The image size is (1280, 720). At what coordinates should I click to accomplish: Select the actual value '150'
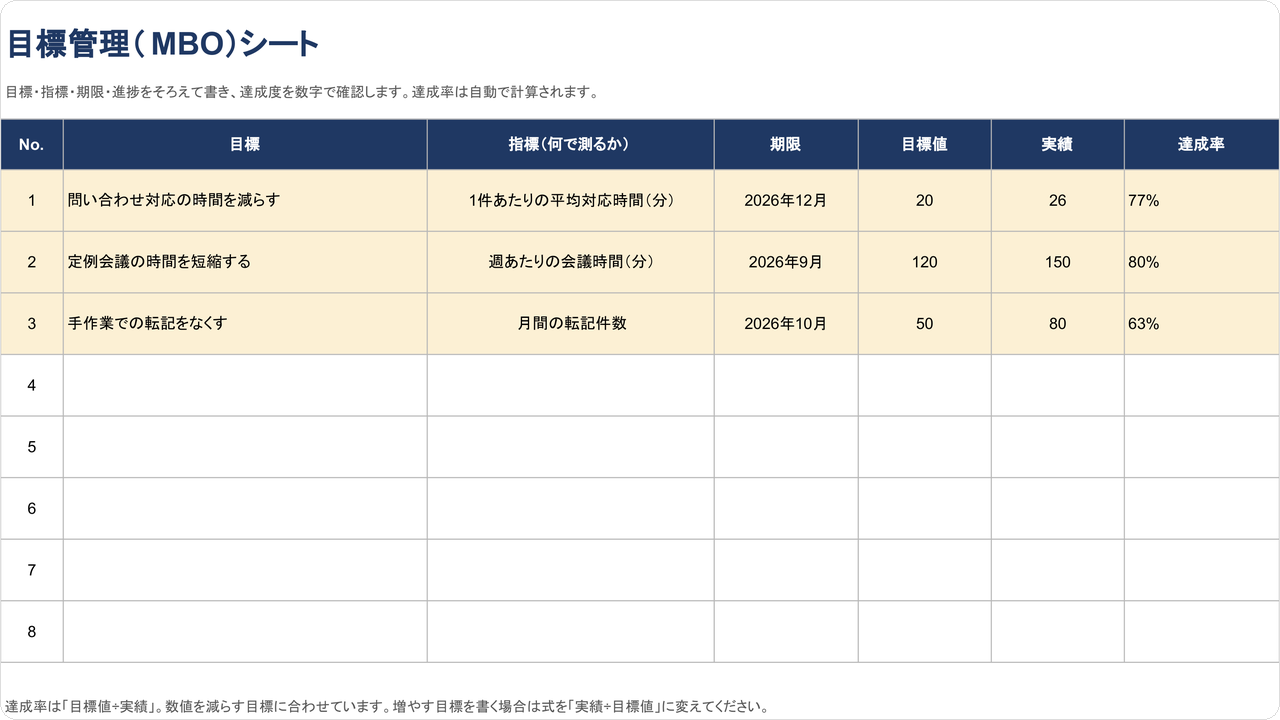(x=1058, y=262)
